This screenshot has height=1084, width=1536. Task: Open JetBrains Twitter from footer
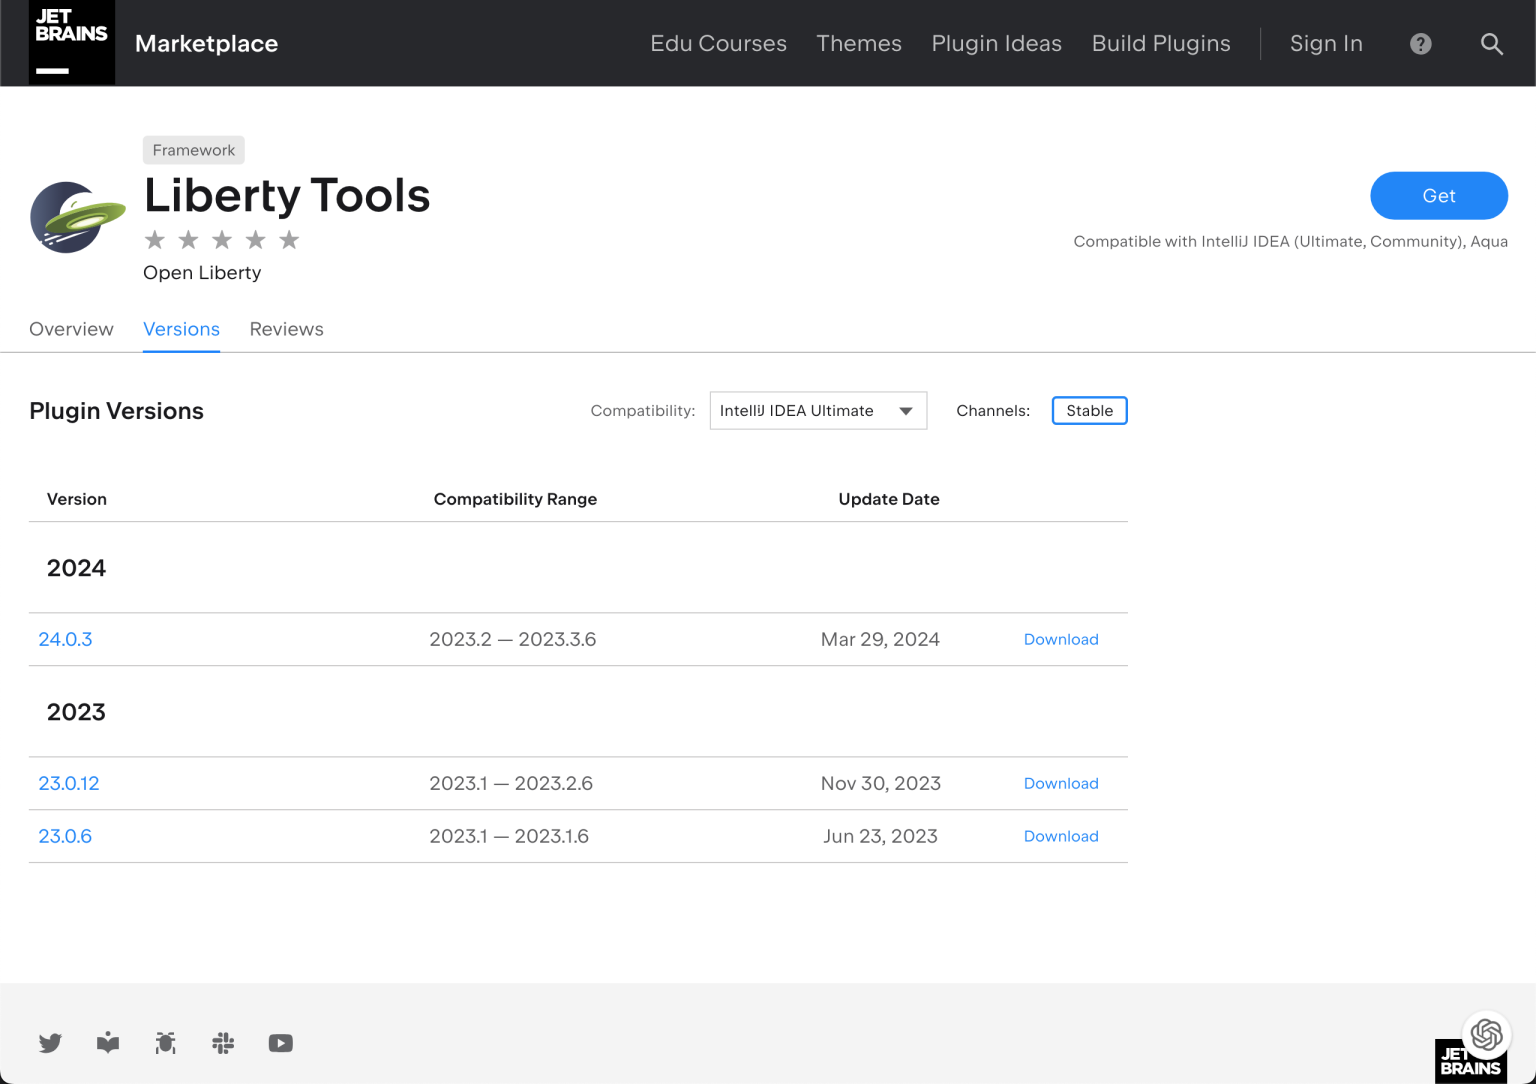click(x=50, y=1043)
